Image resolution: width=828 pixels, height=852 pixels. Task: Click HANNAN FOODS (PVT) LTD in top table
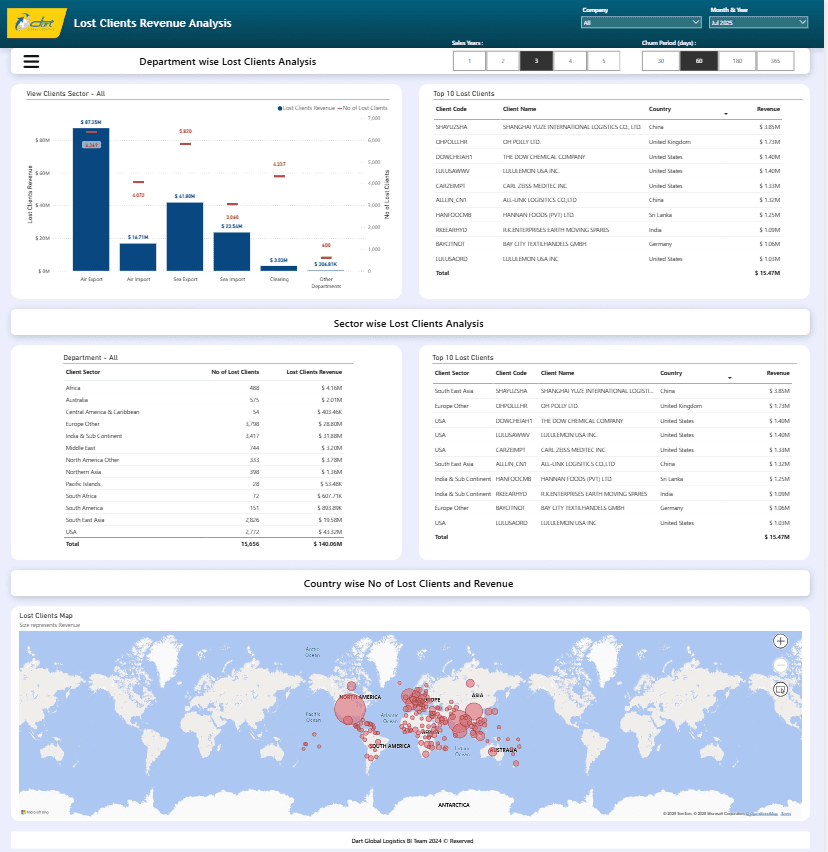click(538, 215)
